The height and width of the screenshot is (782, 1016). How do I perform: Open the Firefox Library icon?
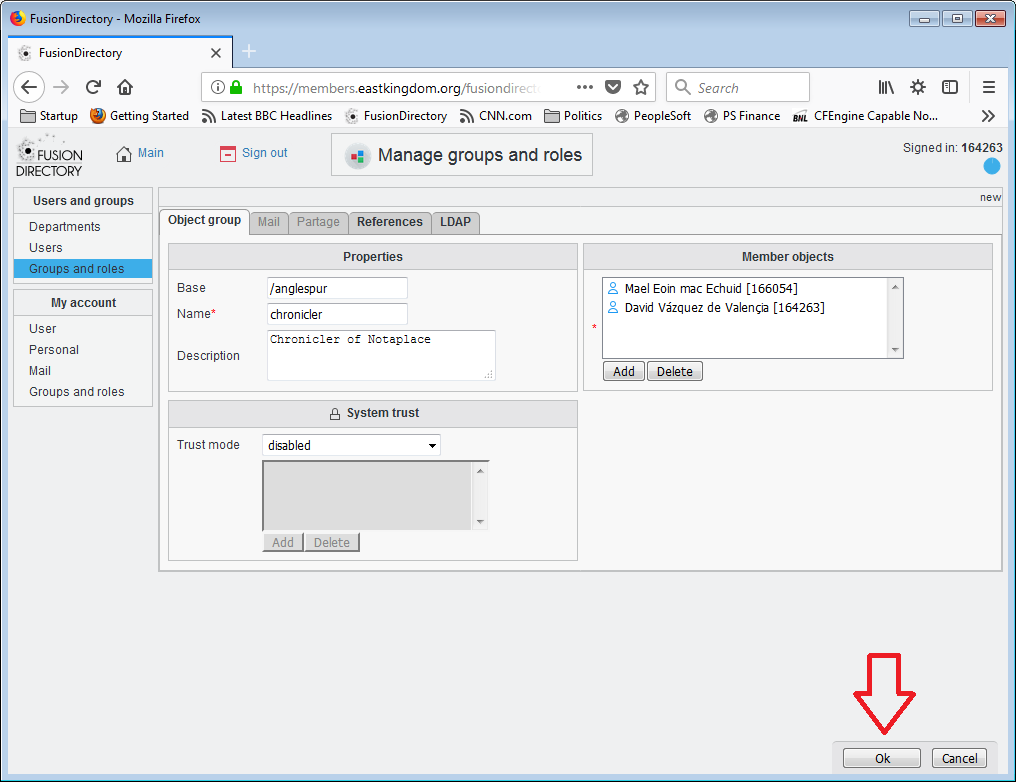[x=886, y=87]
